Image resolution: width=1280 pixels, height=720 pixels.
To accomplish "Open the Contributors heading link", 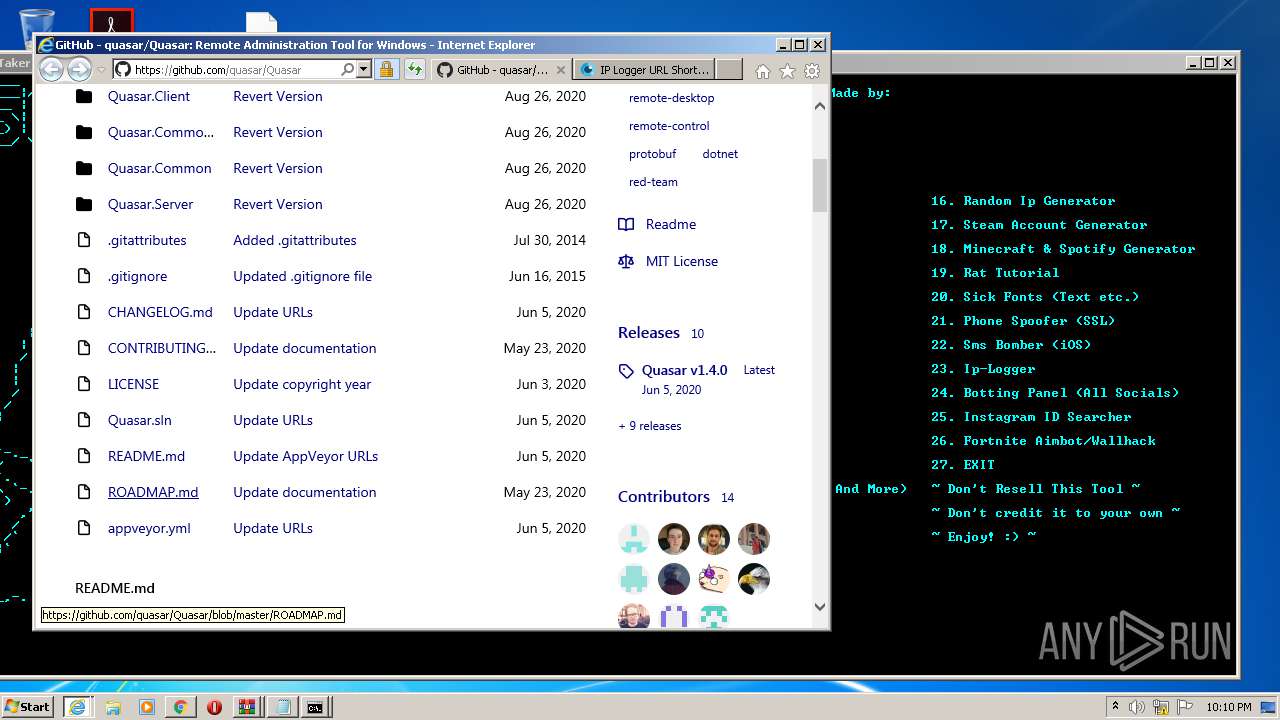I will [664, 496].
